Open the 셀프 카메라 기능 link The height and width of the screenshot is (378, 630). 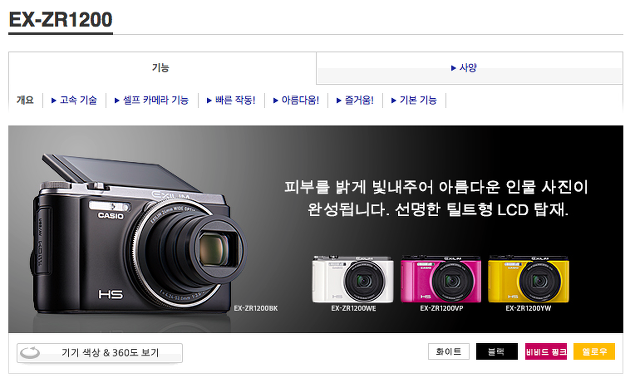tap(151, 100)
